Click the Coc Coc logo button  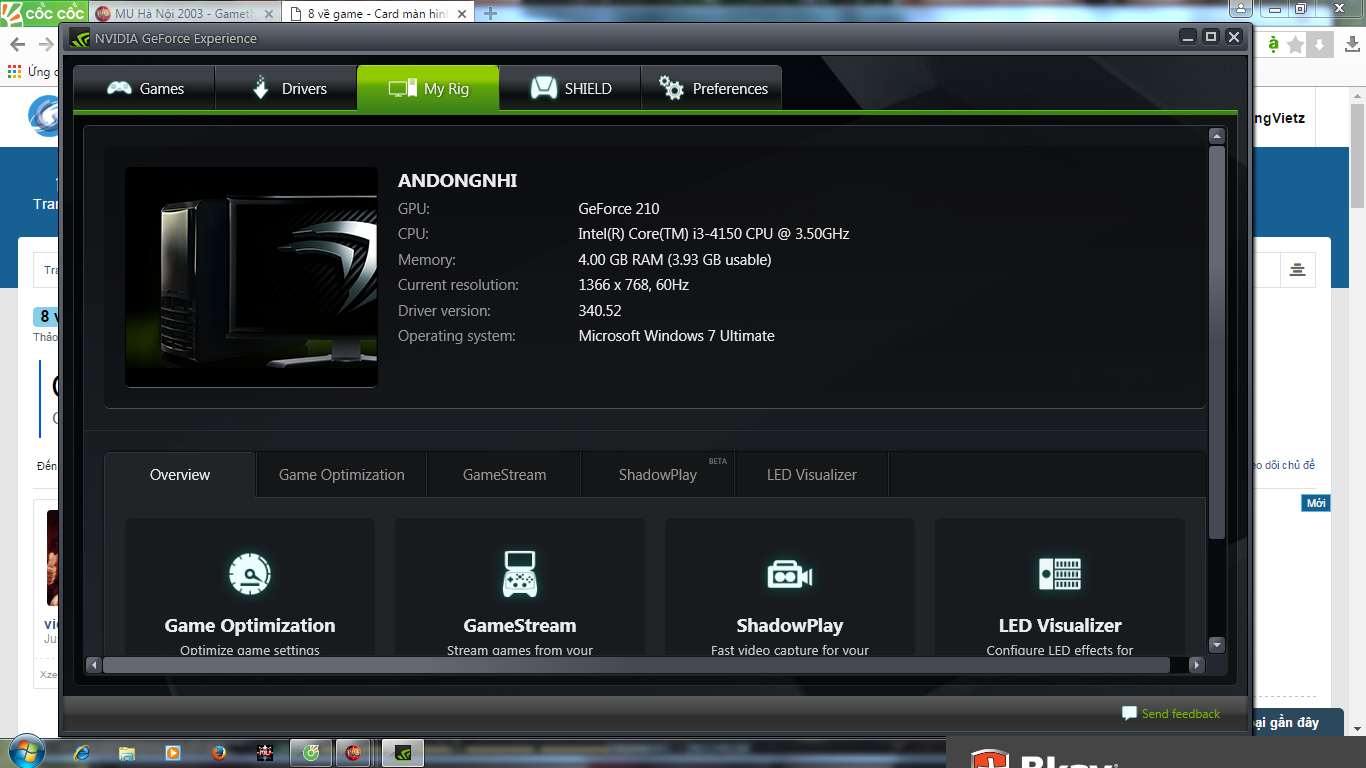coord(44,13)
